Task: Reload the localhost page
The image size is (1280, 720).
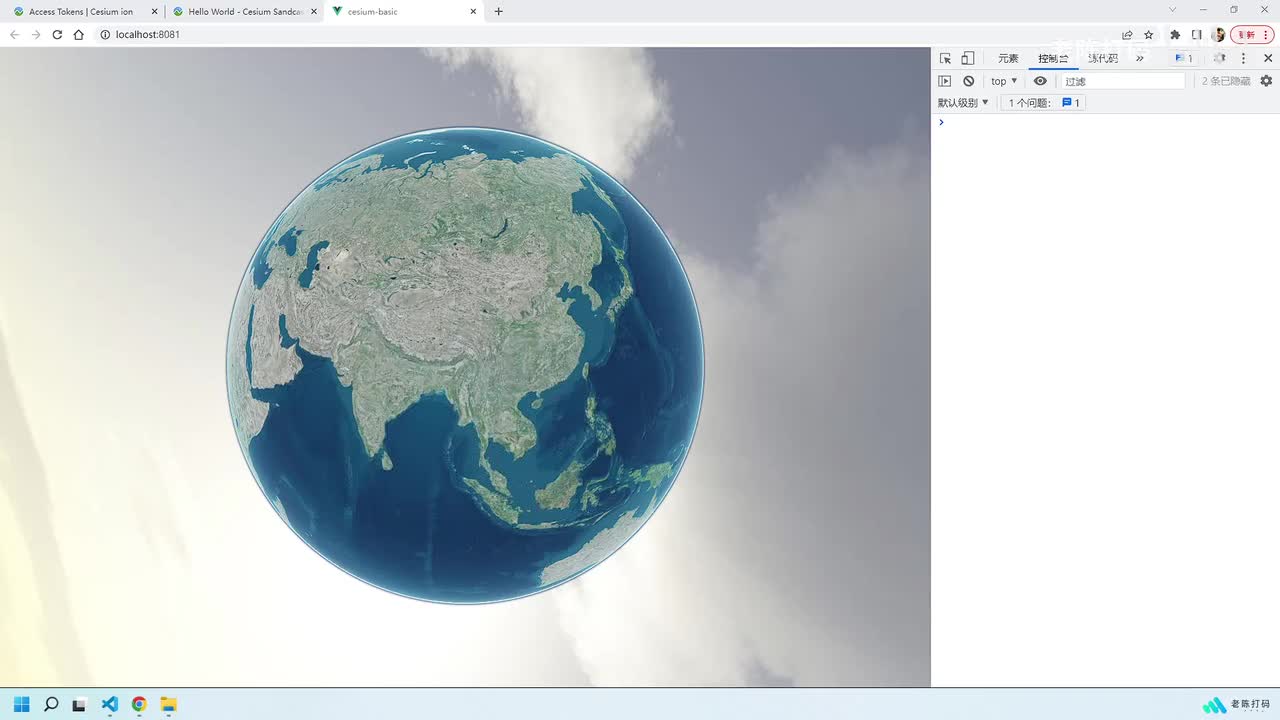Action: tap(57, 34)
